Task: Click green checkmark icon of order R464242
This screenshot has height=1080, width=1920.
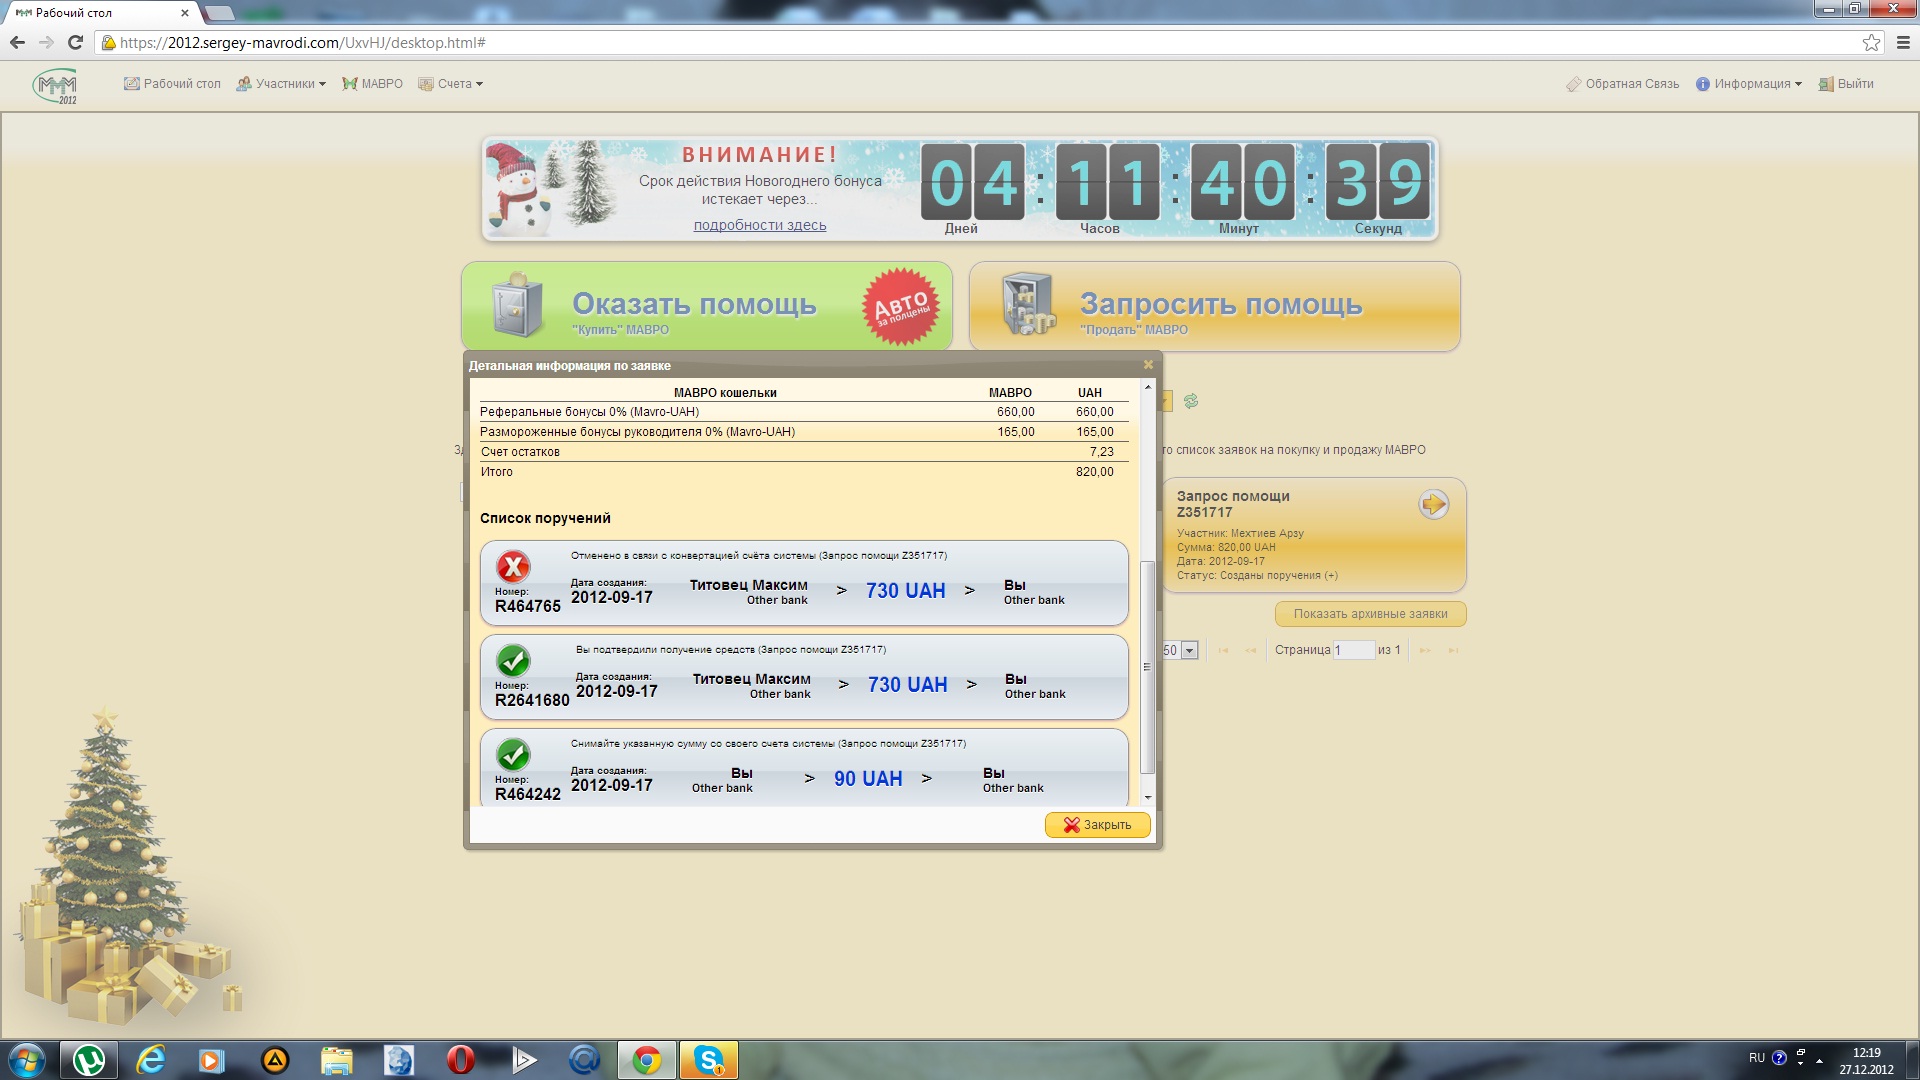Action: click(x=513, y=755)
